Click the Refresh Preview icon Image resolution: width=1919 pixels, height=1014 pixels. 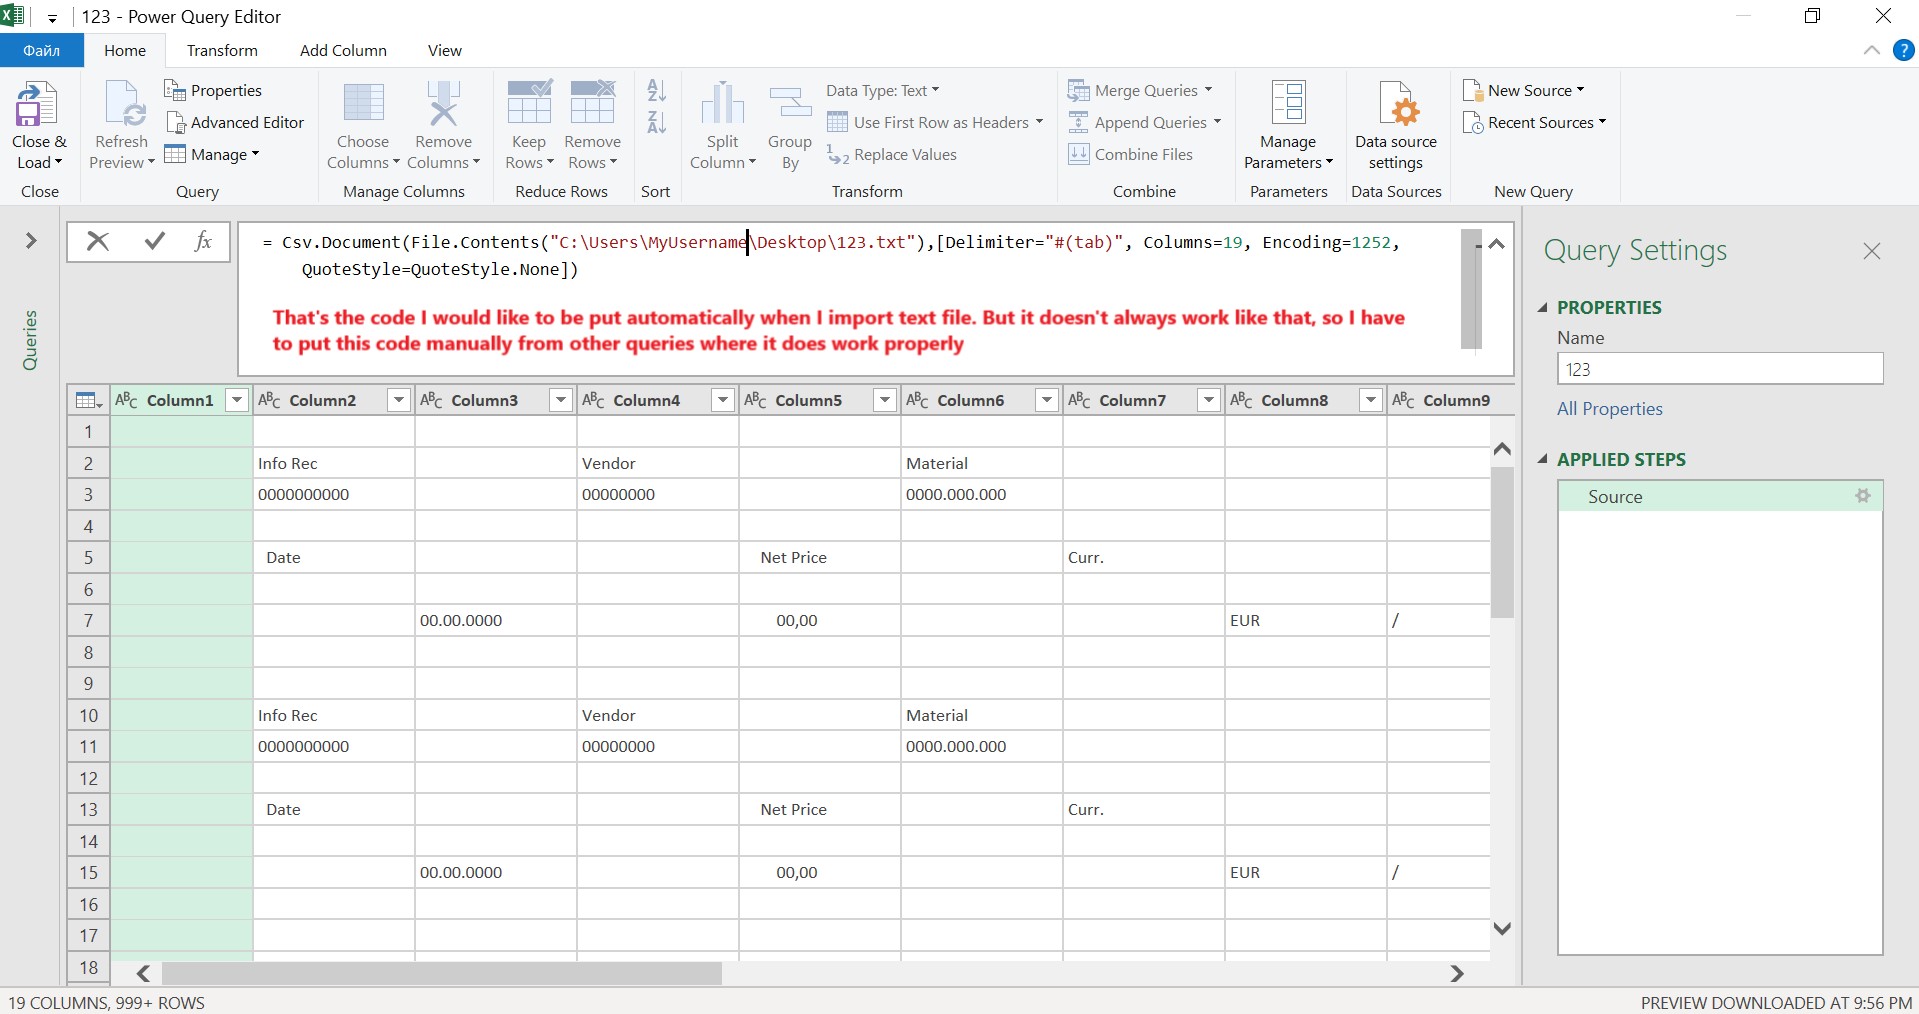[123, 104]
